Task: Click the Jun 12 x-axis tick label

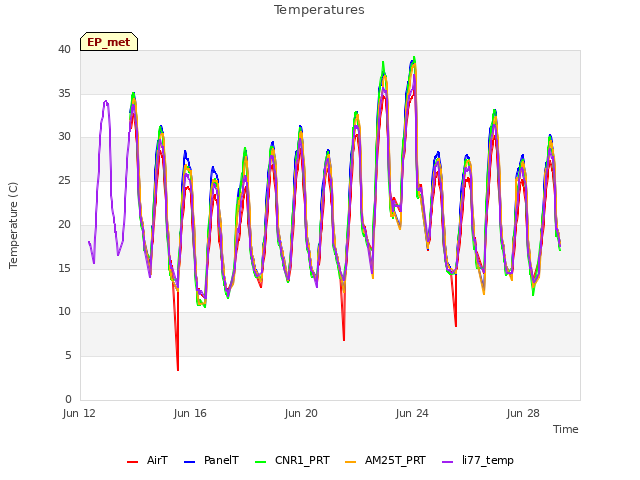Action: (x=79, y=413)
